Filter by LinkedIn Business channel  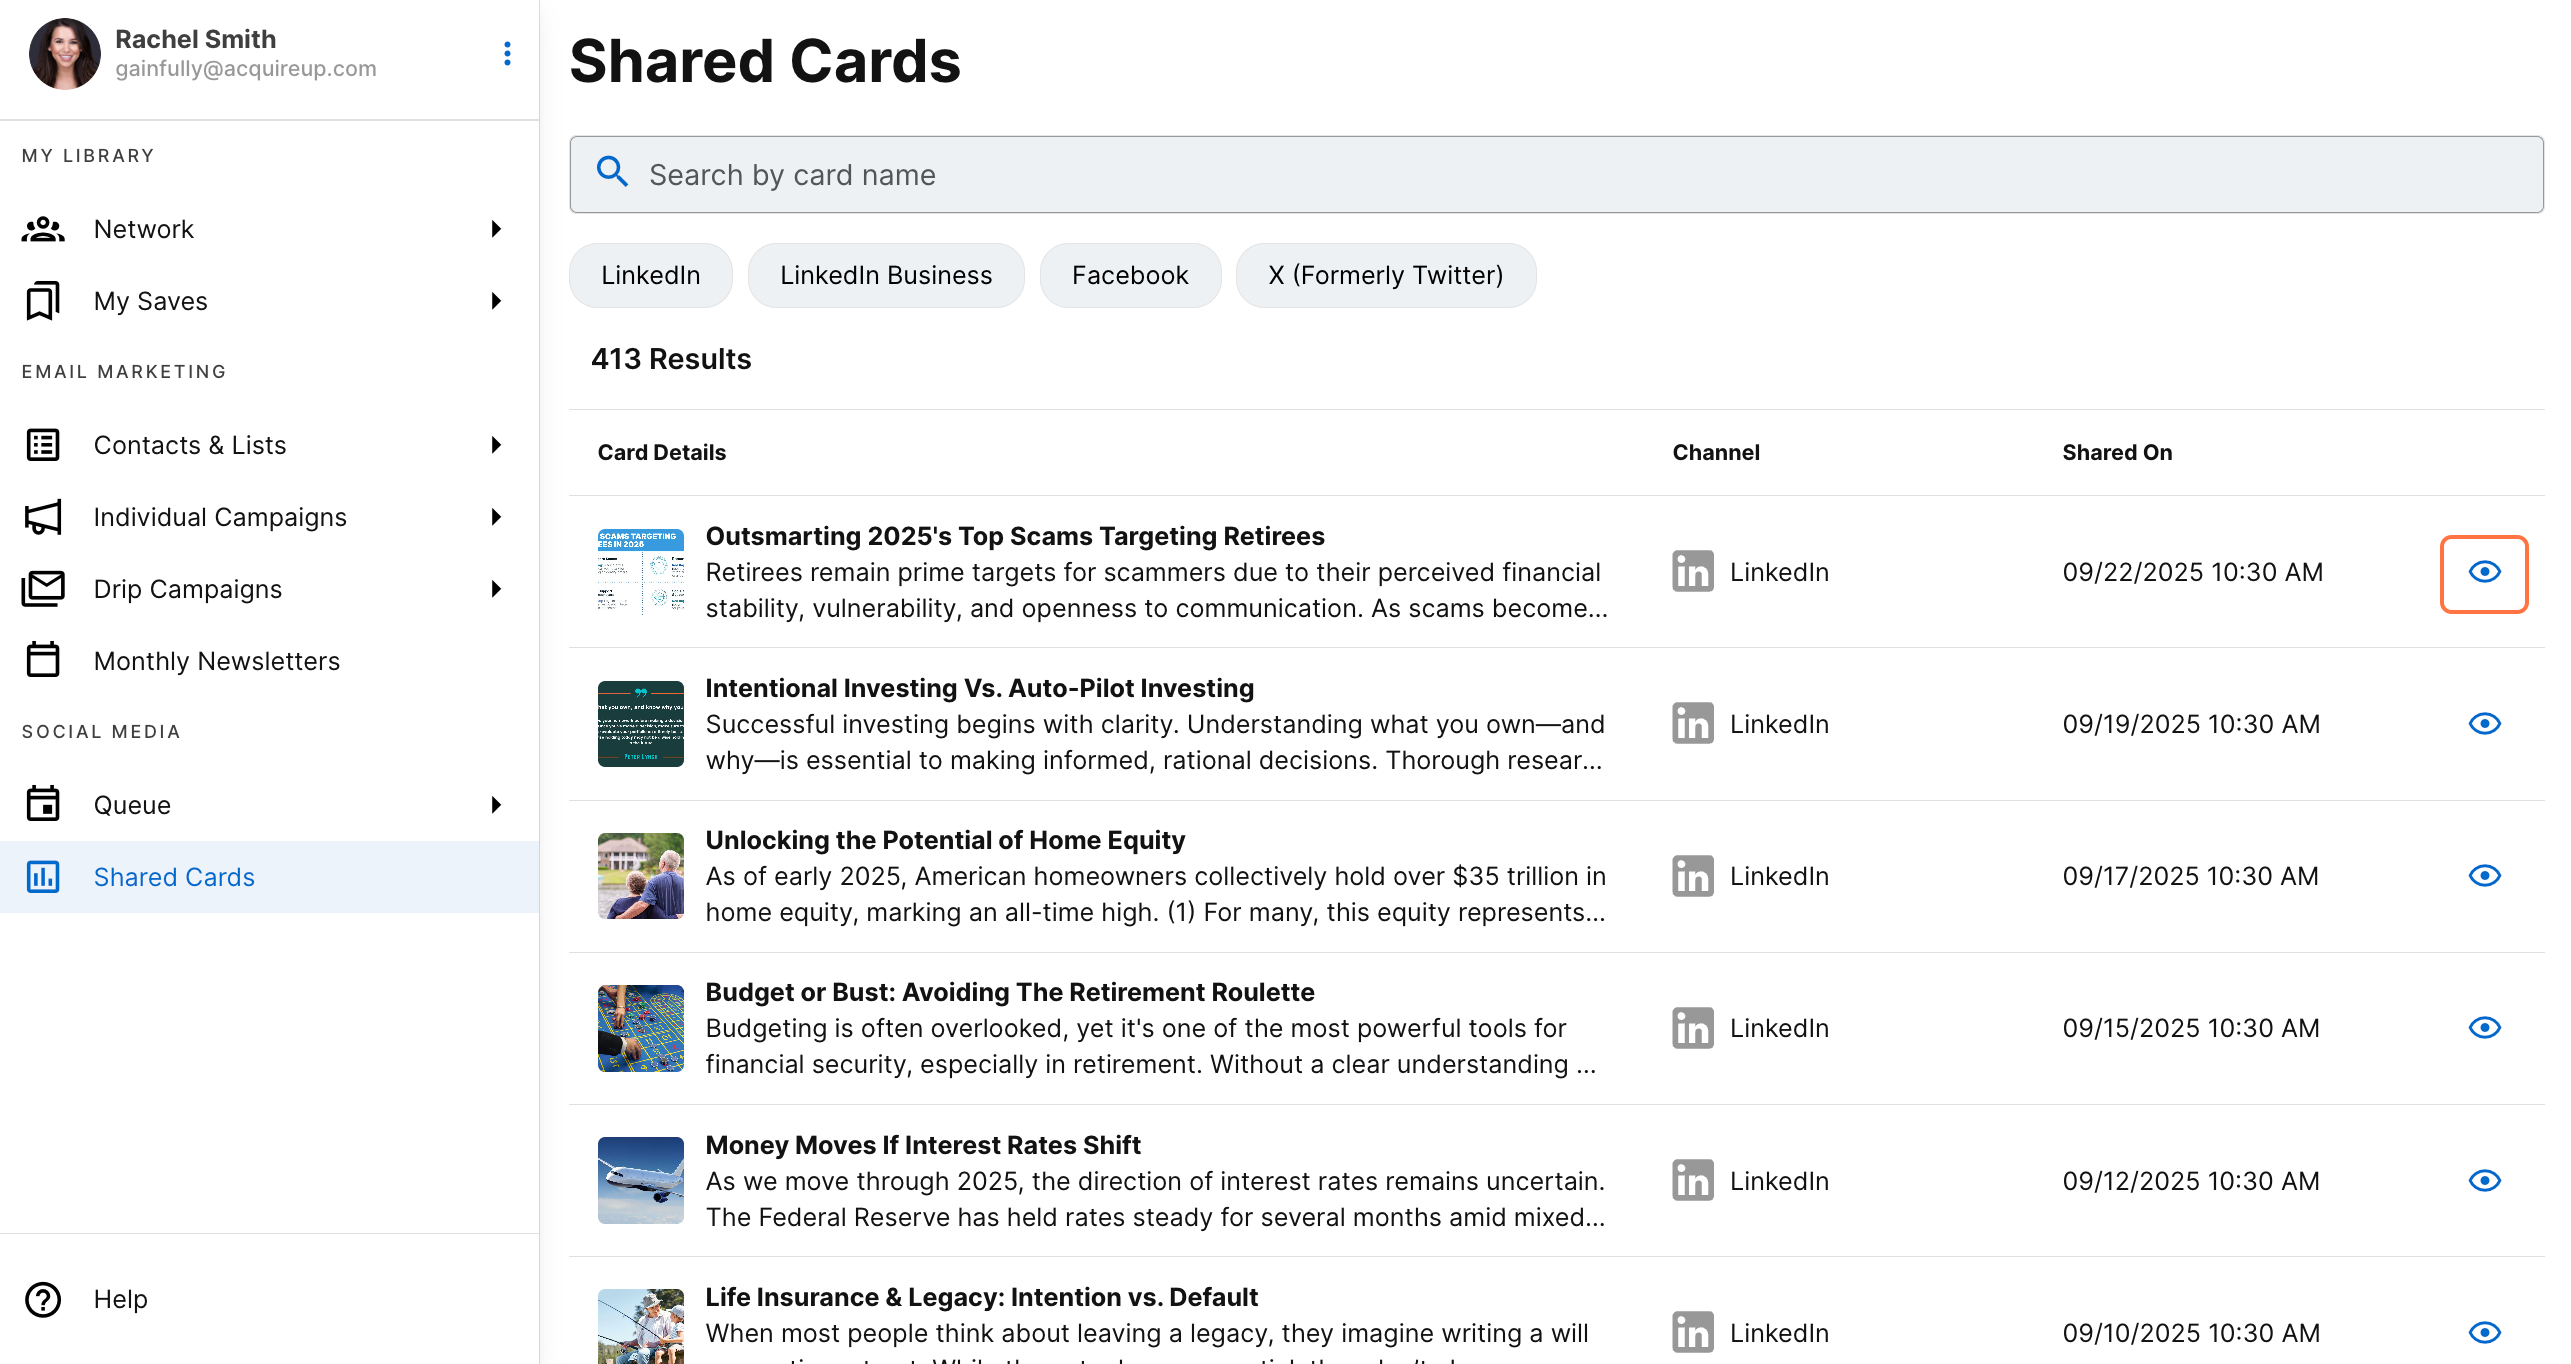[885, 275]
